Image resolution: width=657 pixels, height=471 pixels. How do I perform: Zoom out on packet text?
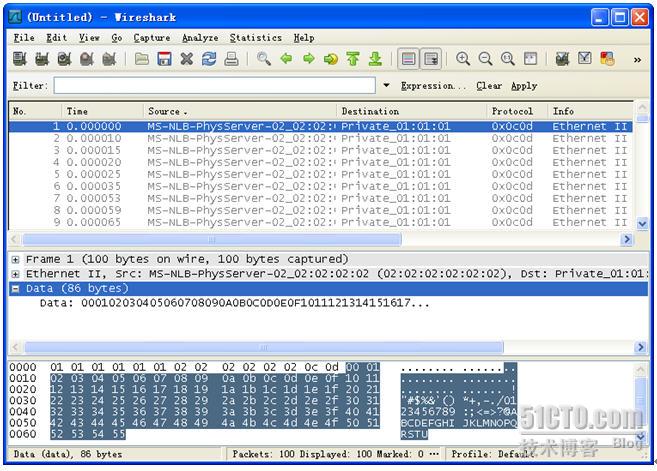click(x=485, y=59)
